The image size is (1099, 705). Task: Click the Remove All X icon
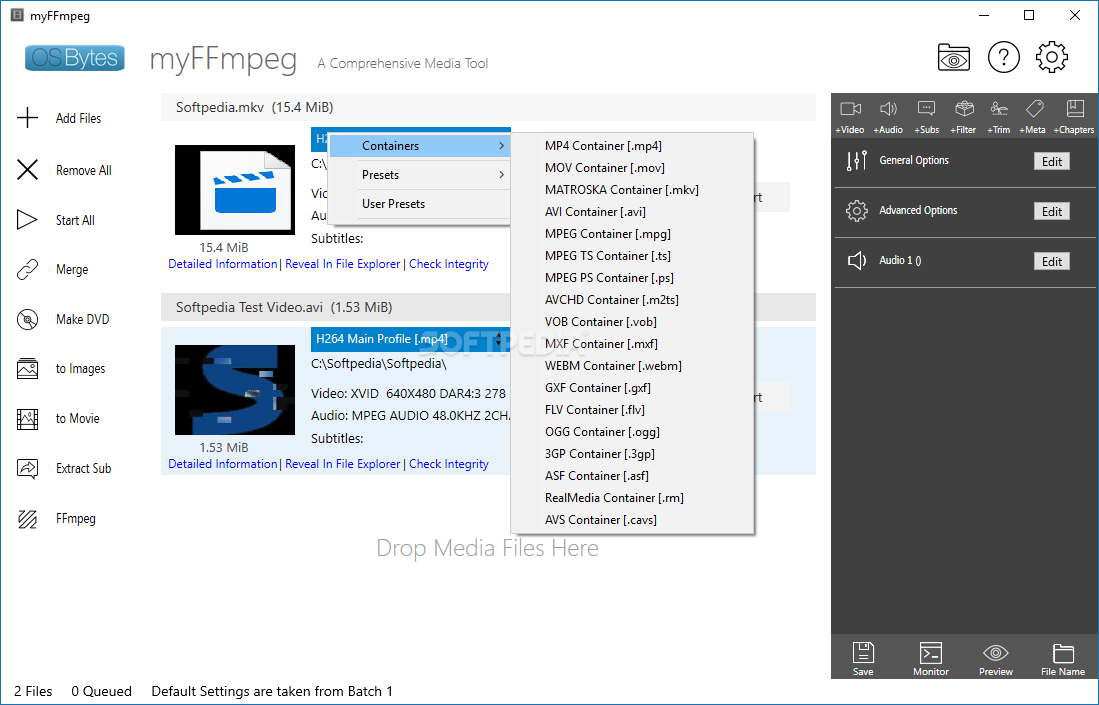(27, 170)
